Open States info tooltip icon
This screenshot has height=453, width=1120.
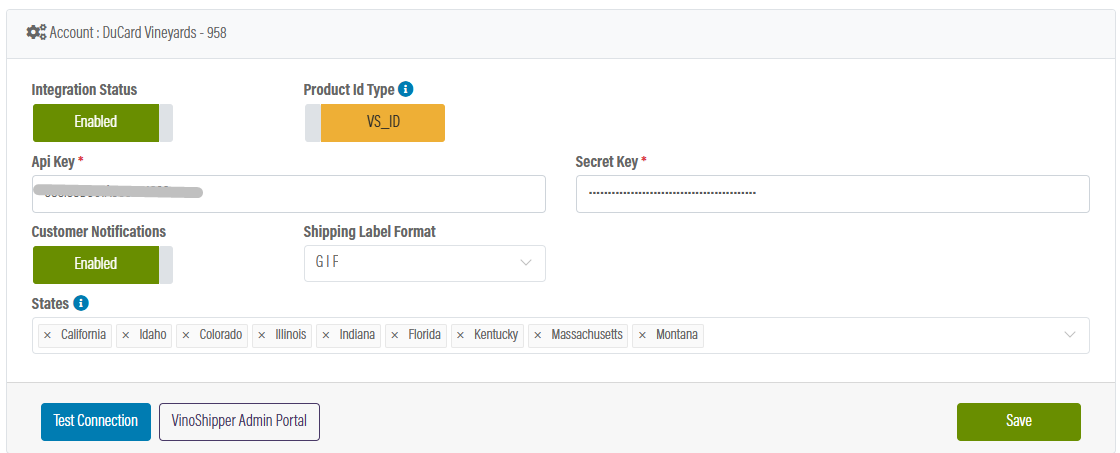point(81,303)
